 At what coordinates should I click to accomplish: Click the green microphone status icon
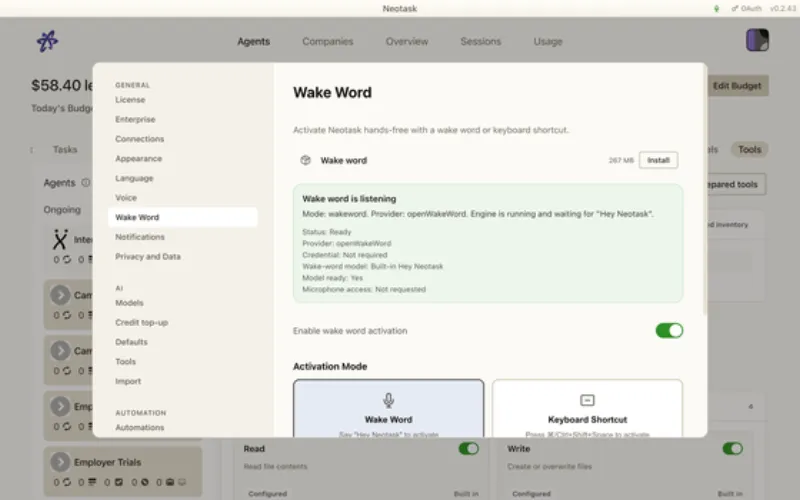(x=716, y=9)
